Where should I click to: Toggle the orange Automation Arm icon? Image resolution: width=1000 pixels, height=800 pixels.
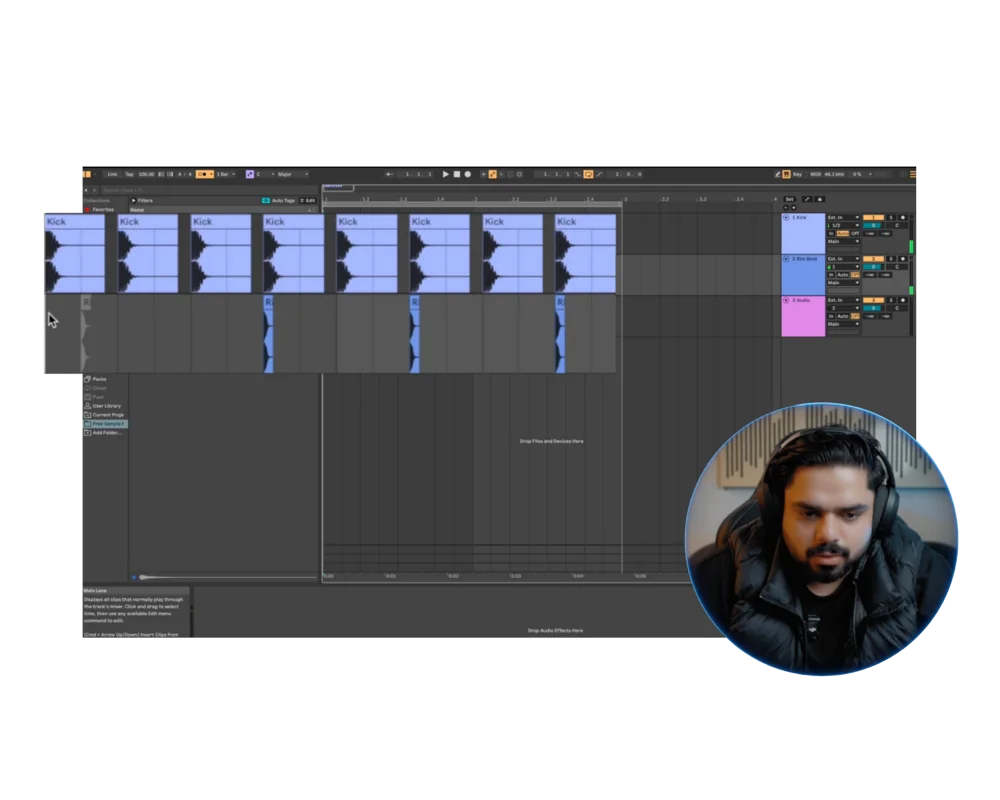click(492, 174)
